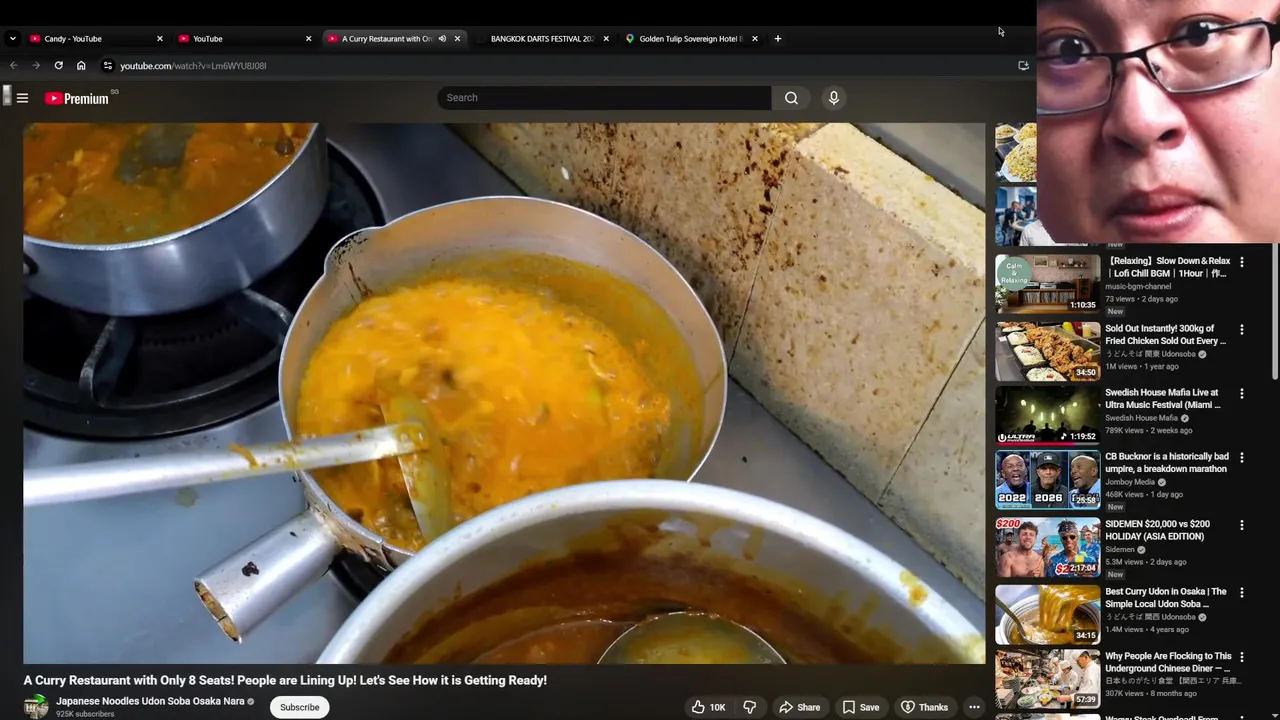This screenshot has height=720, width=1280.
Task: Share this video
Action: pos(799,707)
